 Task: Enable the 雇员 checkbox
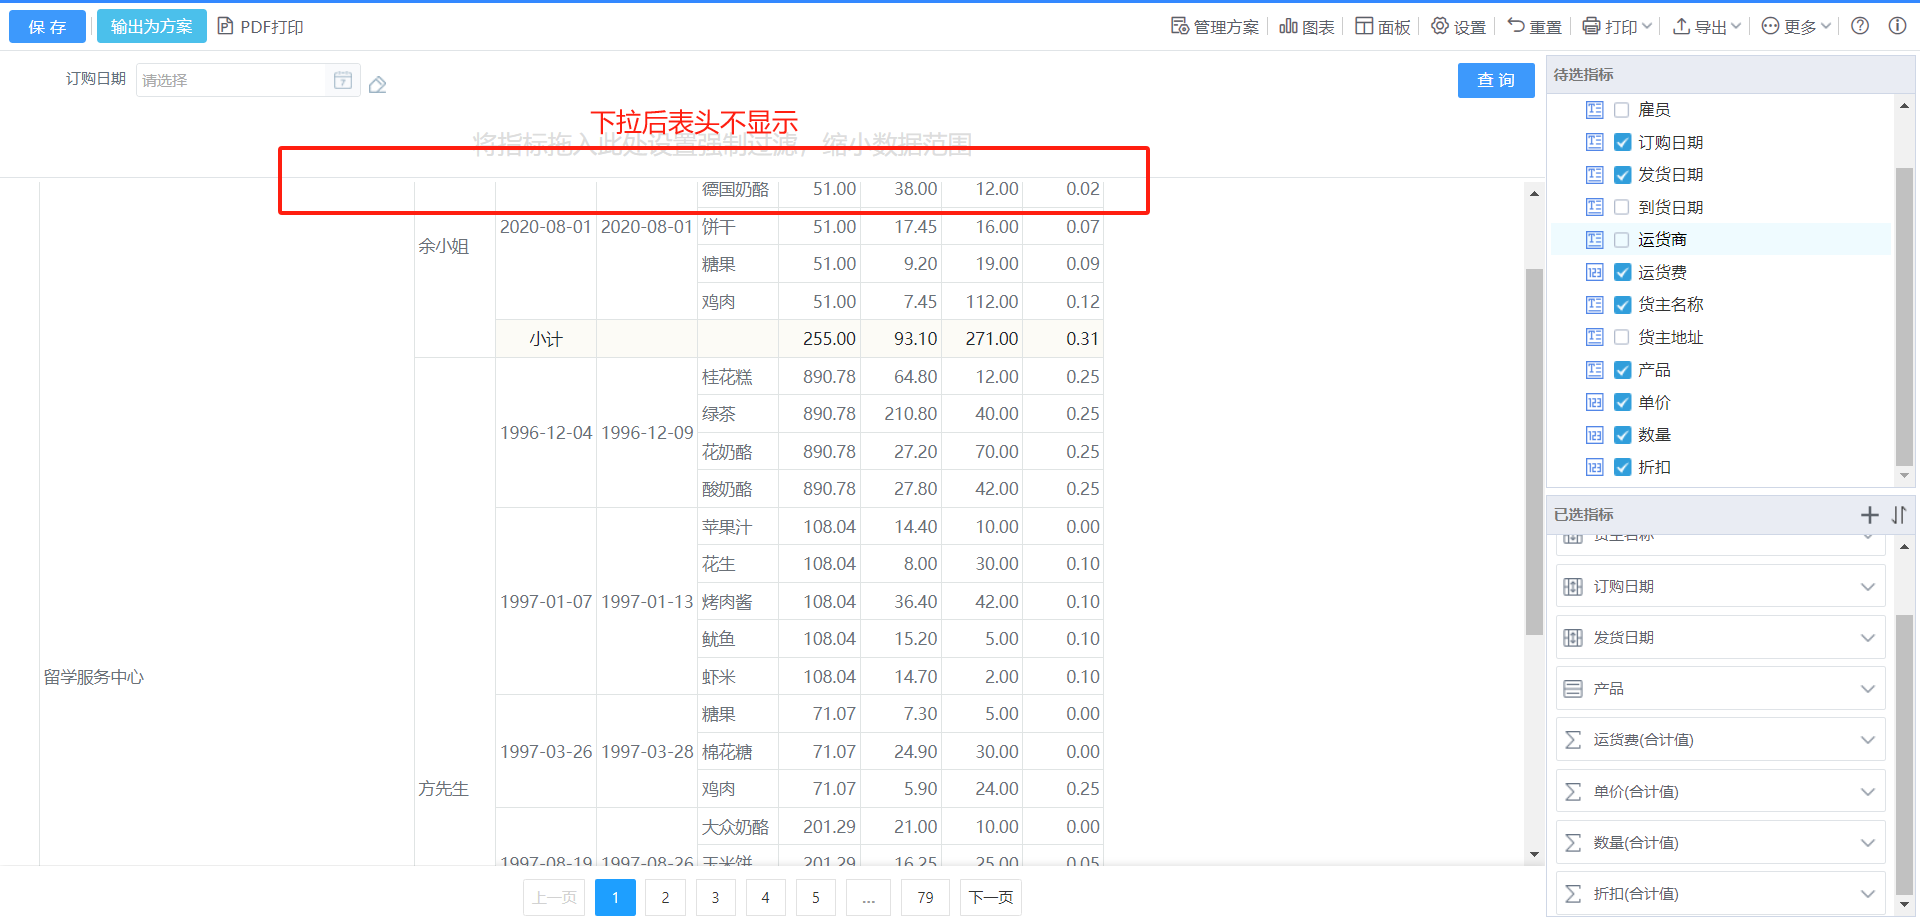tap(1622, 110)
